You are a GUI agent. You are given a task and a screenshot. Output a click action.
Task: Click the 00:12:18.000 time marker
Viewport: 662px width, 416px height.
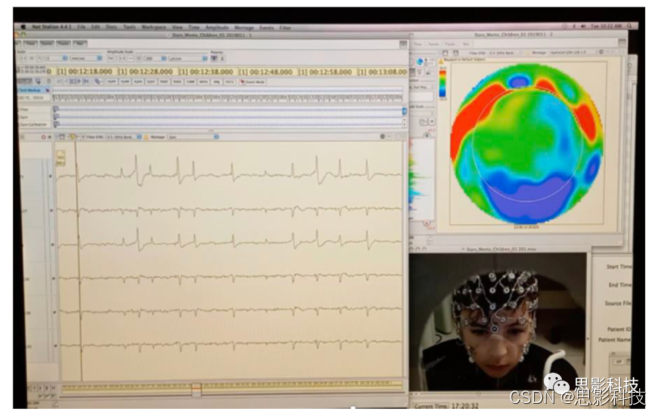tap(84, 71)
